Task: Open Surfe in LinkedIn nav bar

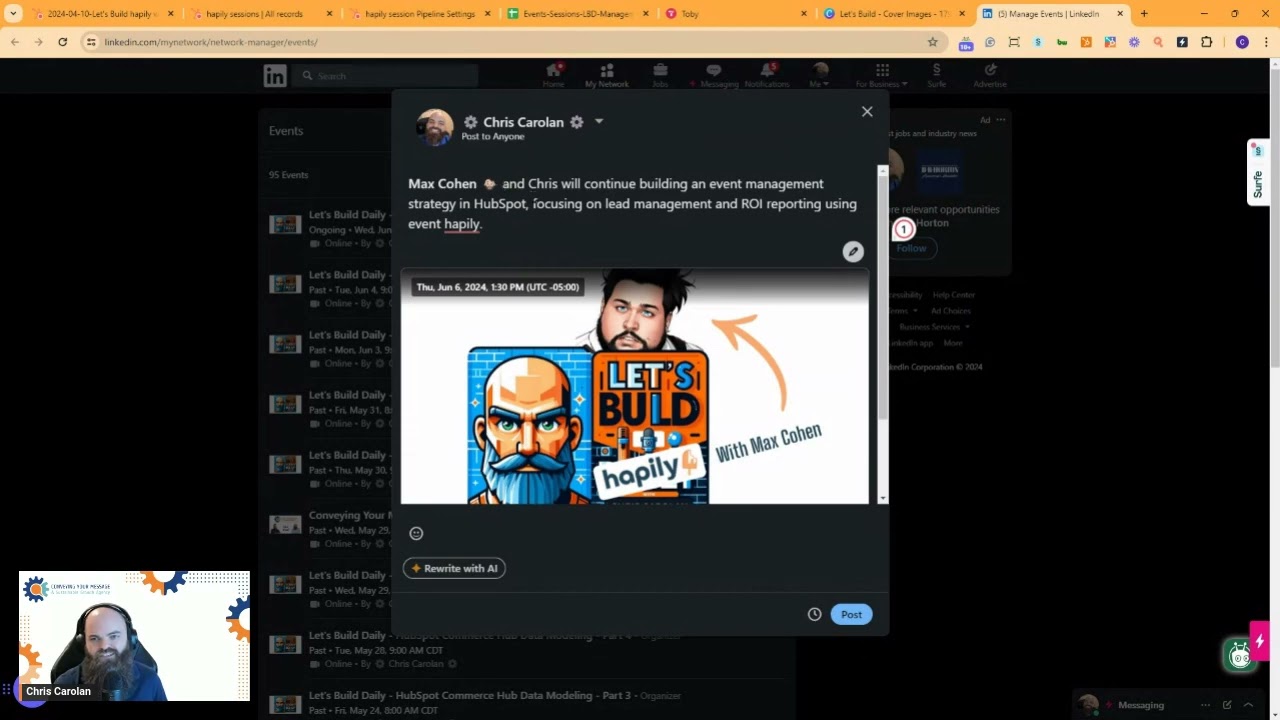Action: 936,75
